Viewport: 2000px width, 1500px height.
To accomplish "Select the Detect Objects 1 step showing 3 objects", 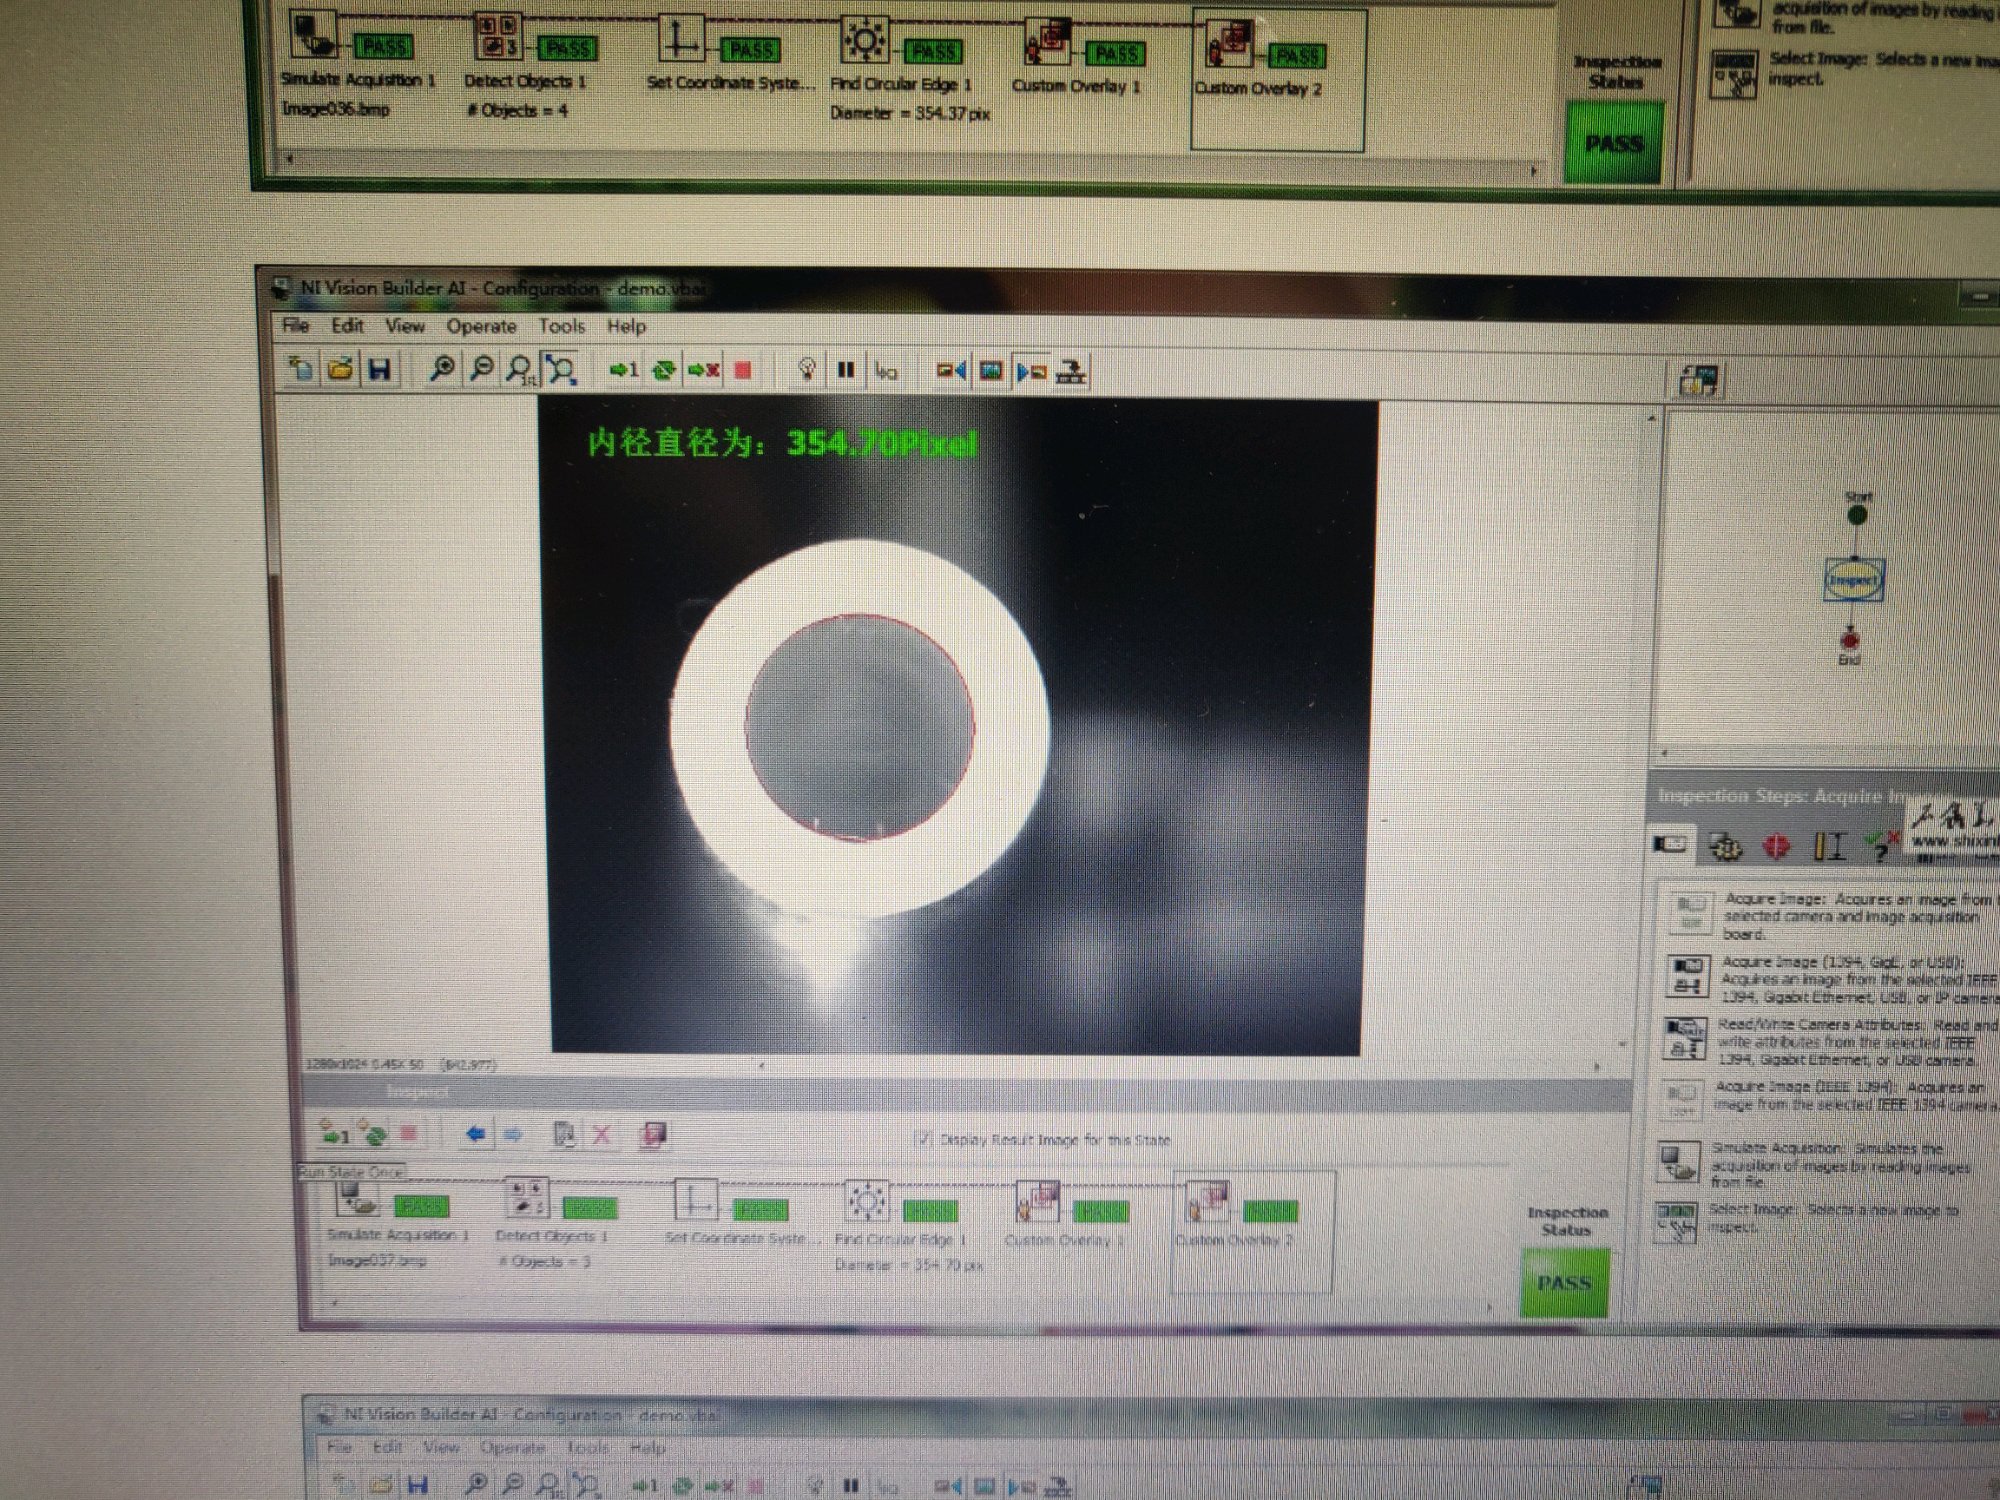I will click(527, 1199).
